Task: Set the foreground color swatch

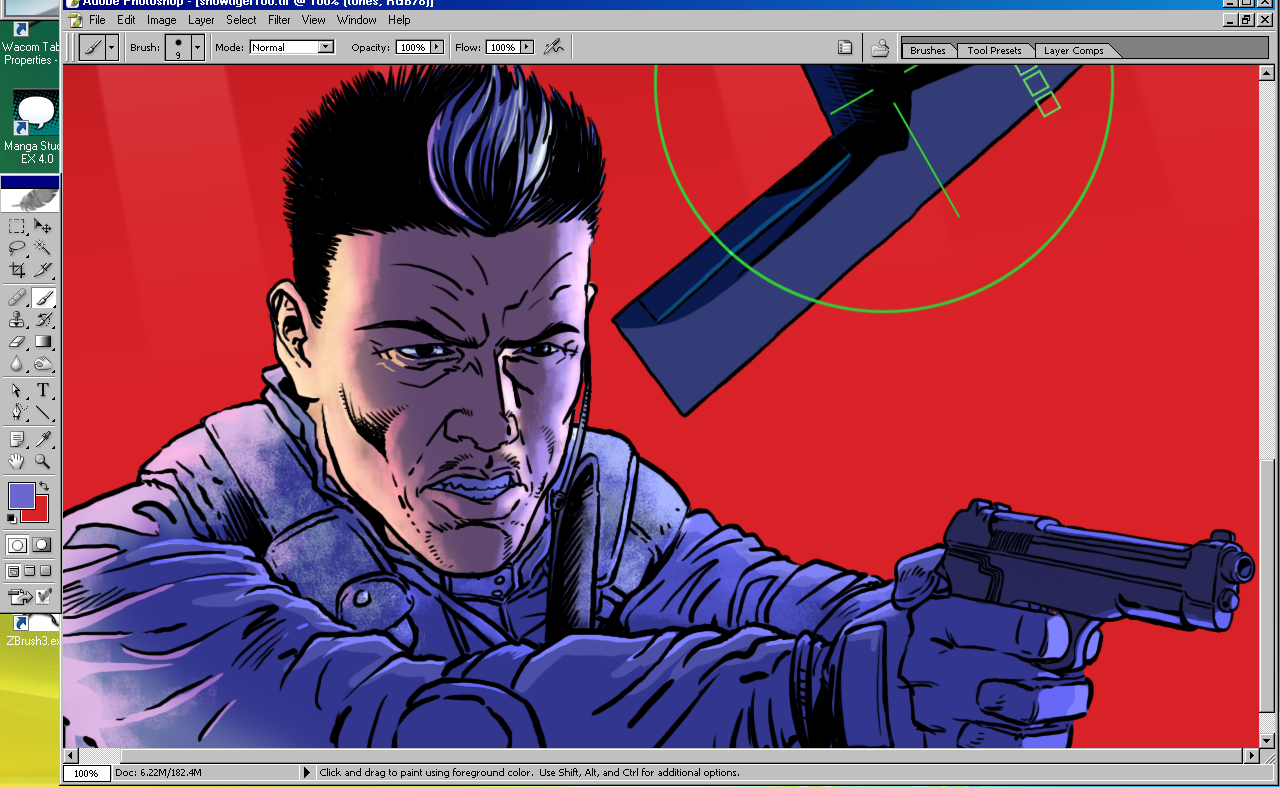Action: (x=21, y=495)
